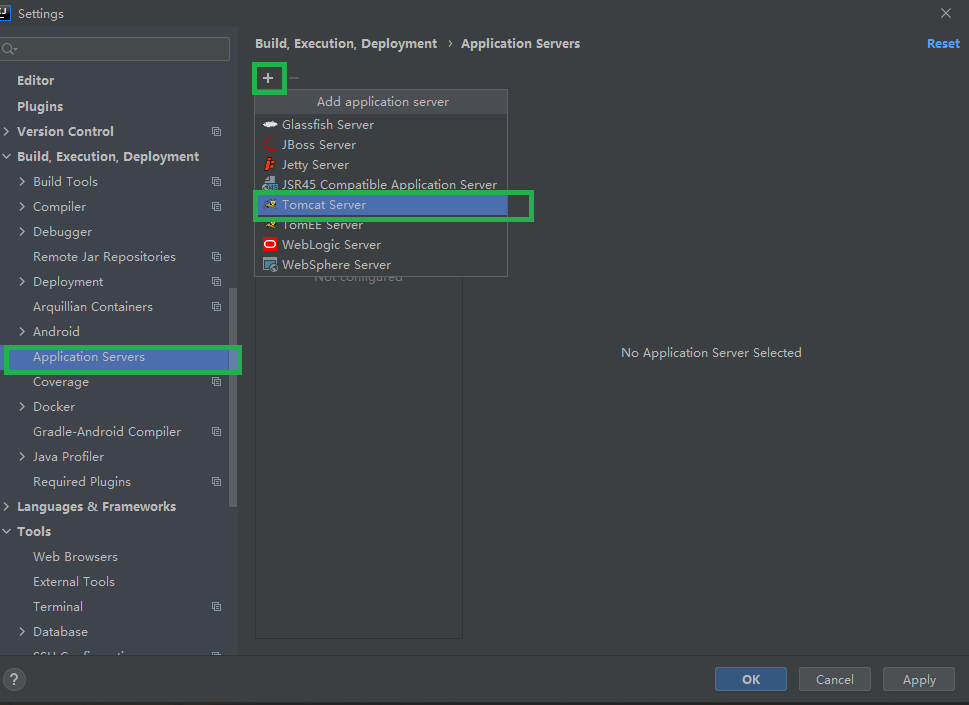Expand the Deployment node
Viewport: 969px width, 705px height.
click(22, 282)
